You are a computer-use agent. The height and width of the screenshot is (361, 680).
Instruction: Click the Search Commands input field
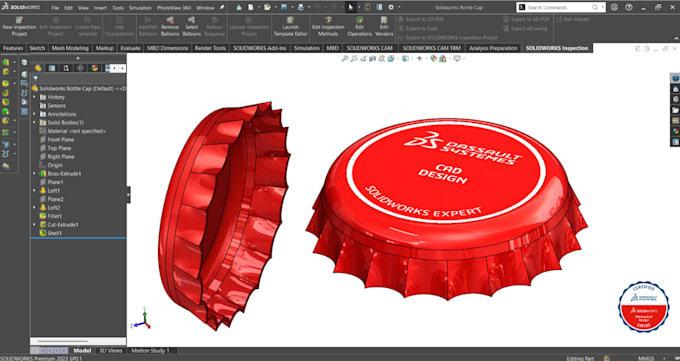[x=558, y=7]
